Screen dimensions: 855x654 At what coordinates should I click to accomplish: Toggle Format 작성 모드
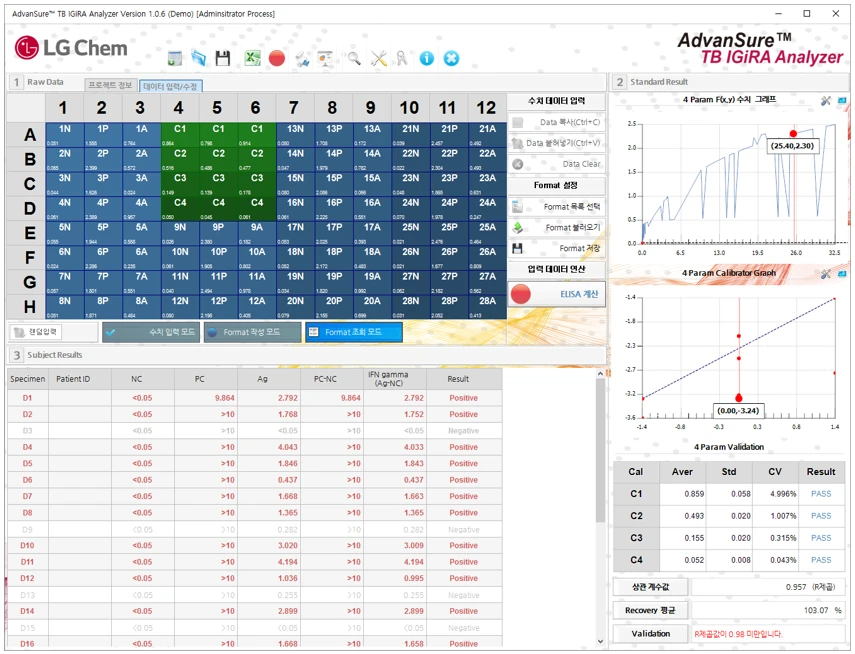tap(252, 332)
